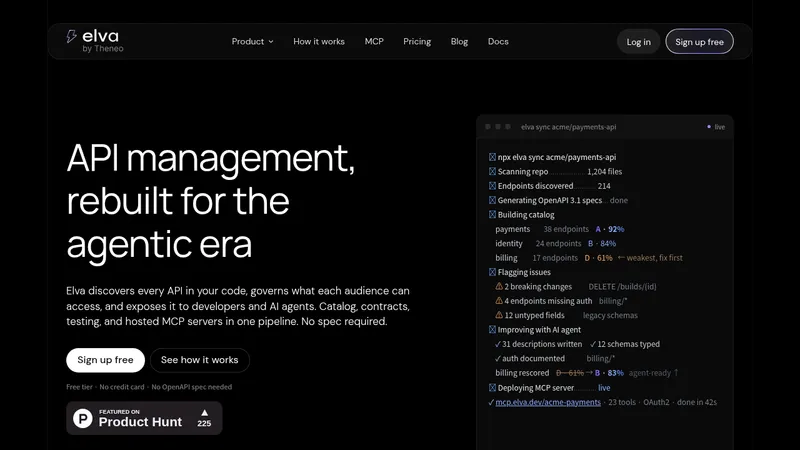Go to How it works page
The width and height of the screenshot is (800, 450).
pos(319,42)
